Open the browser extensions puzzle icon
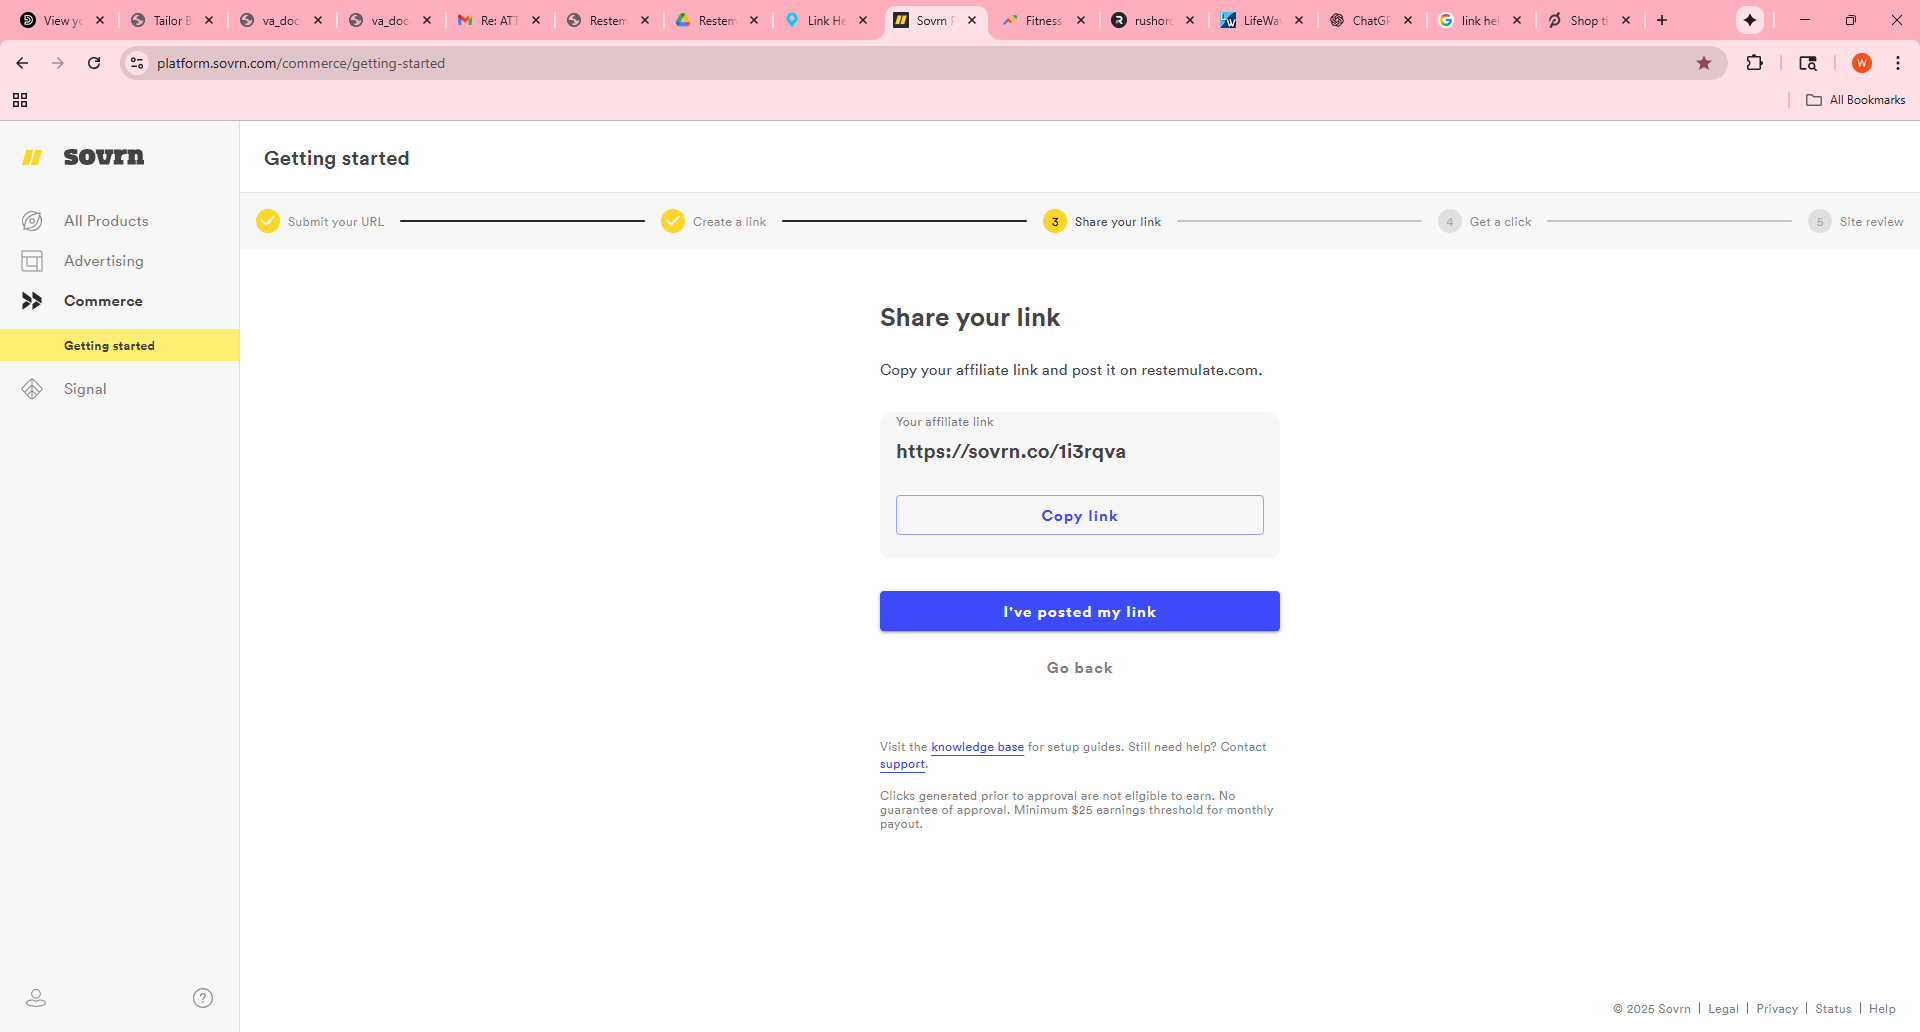 pos(1754,63)
